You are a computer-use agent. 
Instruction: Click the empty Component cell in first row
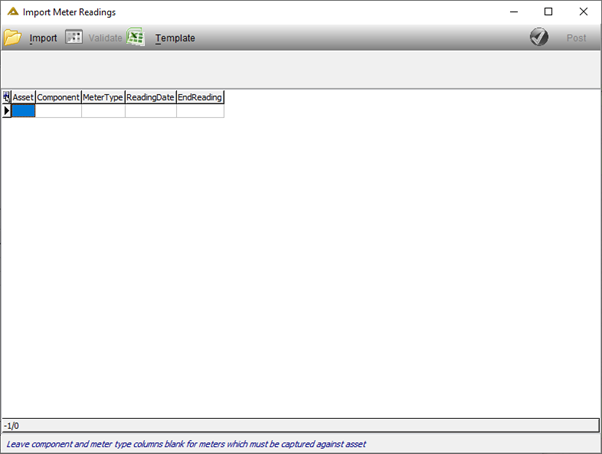click(x=58, y=111)
